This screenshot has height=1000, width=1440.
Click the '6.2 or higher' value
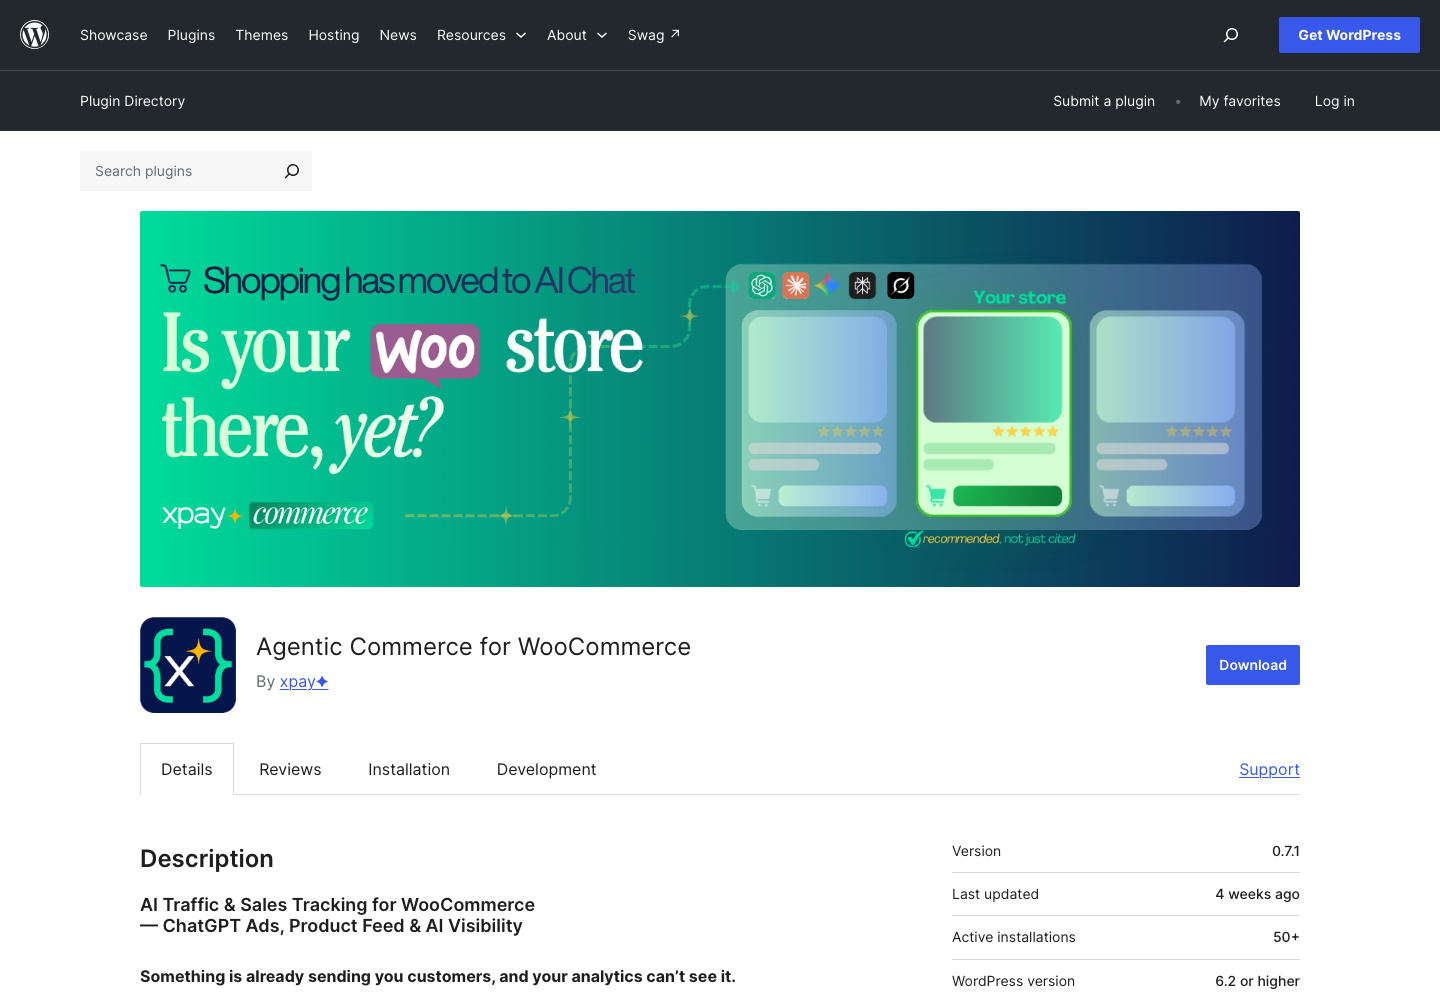tap(1257, 981)
